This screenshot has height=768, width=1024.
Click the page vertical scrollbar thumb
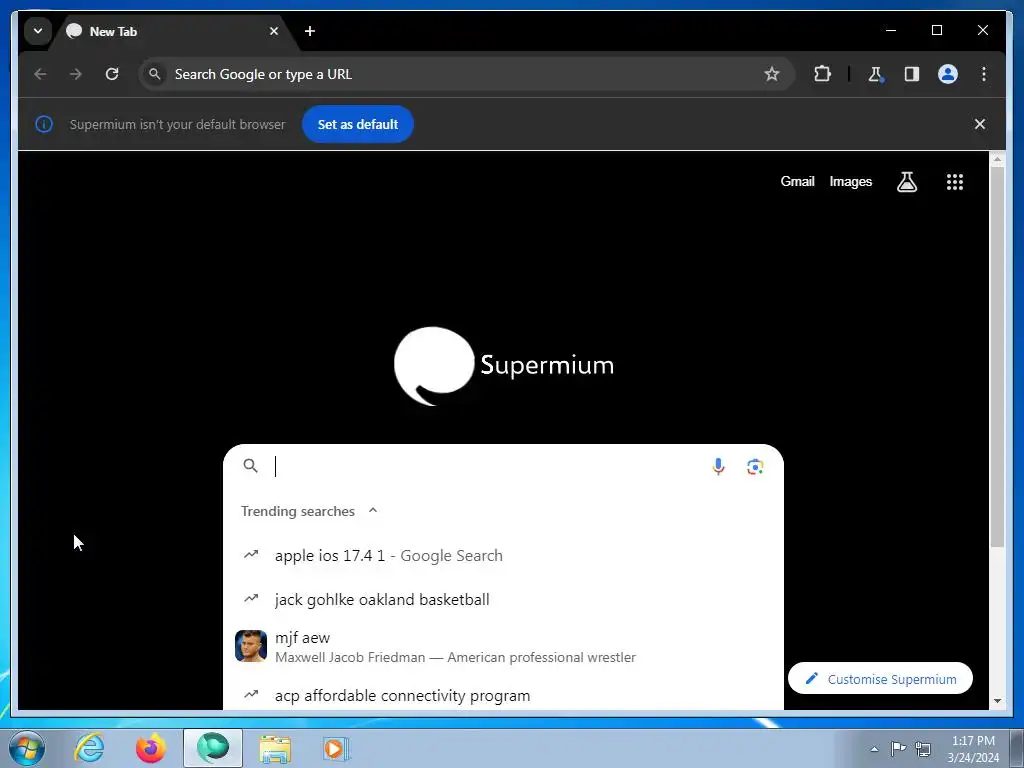(997, 356)
